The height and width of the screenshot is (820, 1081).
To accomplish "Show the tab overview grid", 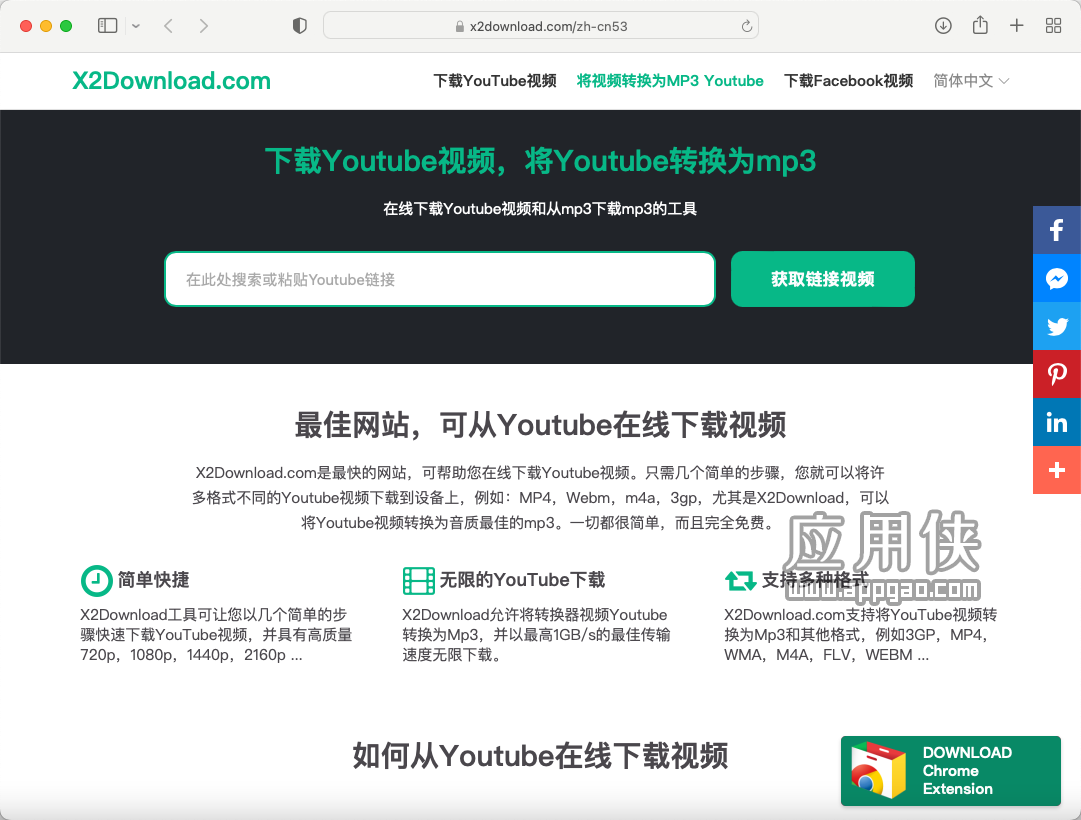I will (x=1053, y=26).
